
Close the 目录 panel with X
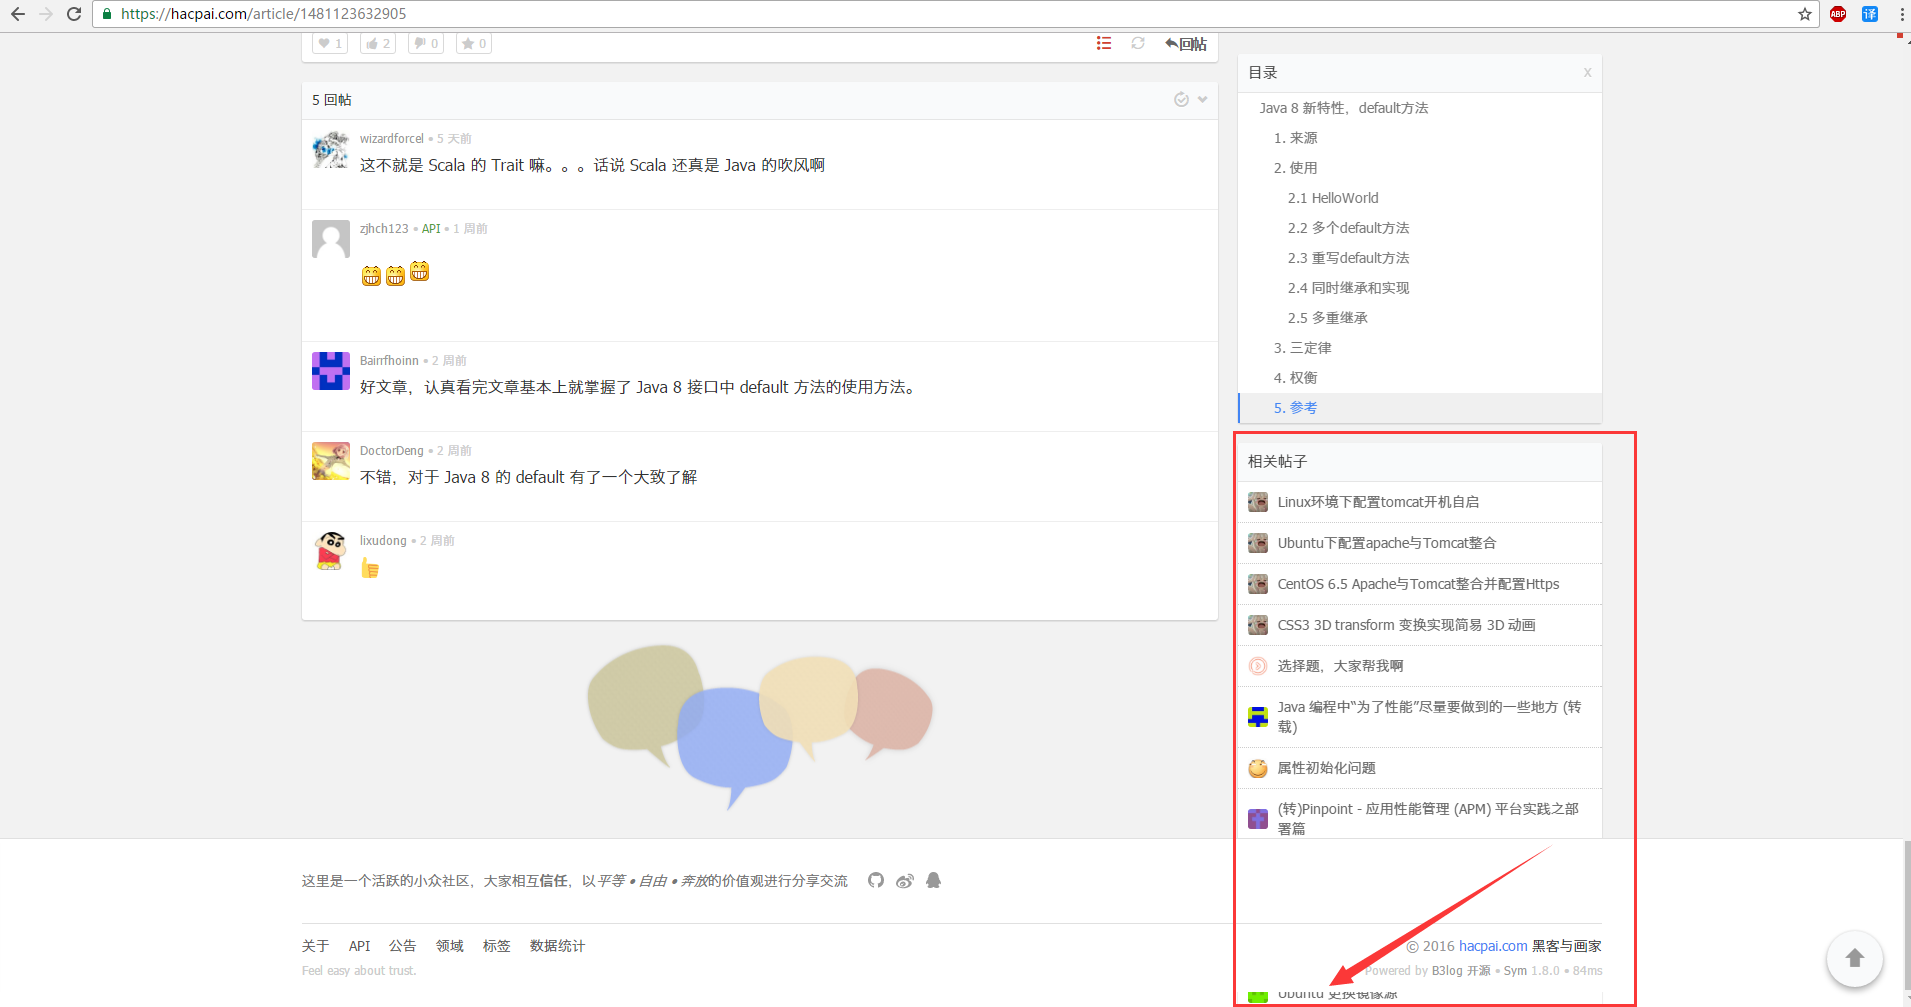tap(1587, 72)
